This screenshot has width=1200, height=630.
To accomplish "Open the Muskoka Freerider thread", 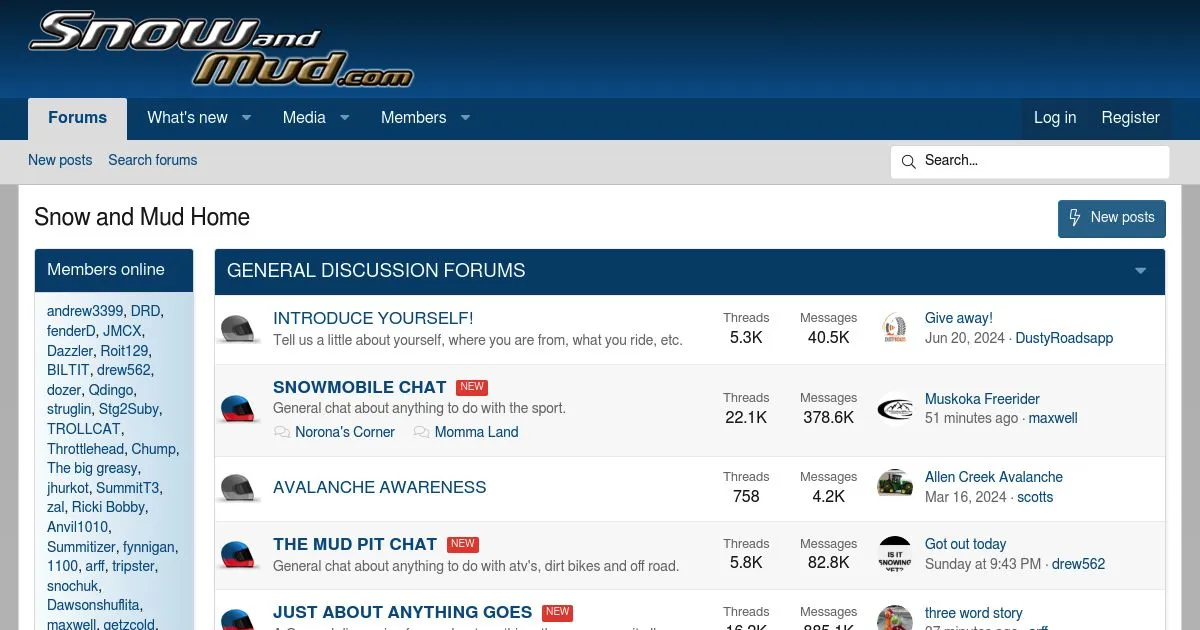I will tap(982, 399).
